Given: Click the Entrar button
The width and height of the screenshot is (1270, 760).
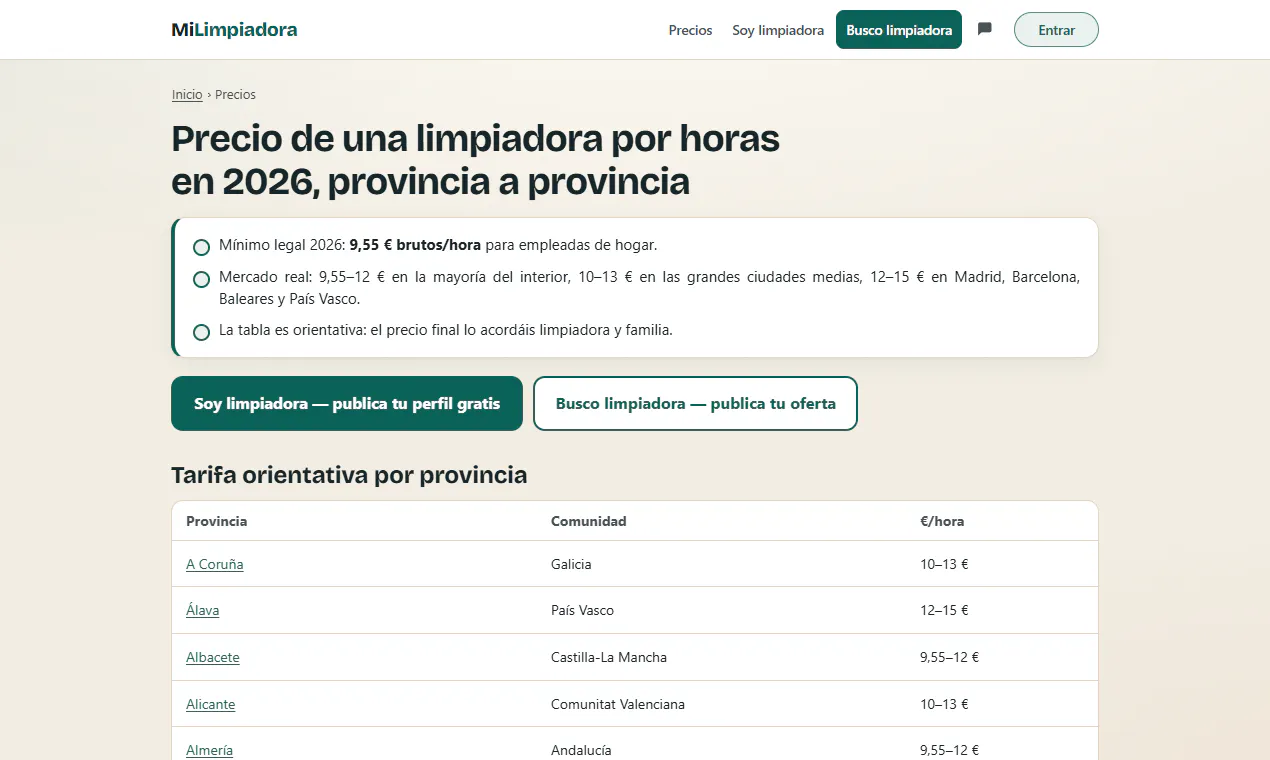Looking at the screenshot, I should coord(1056,30).
